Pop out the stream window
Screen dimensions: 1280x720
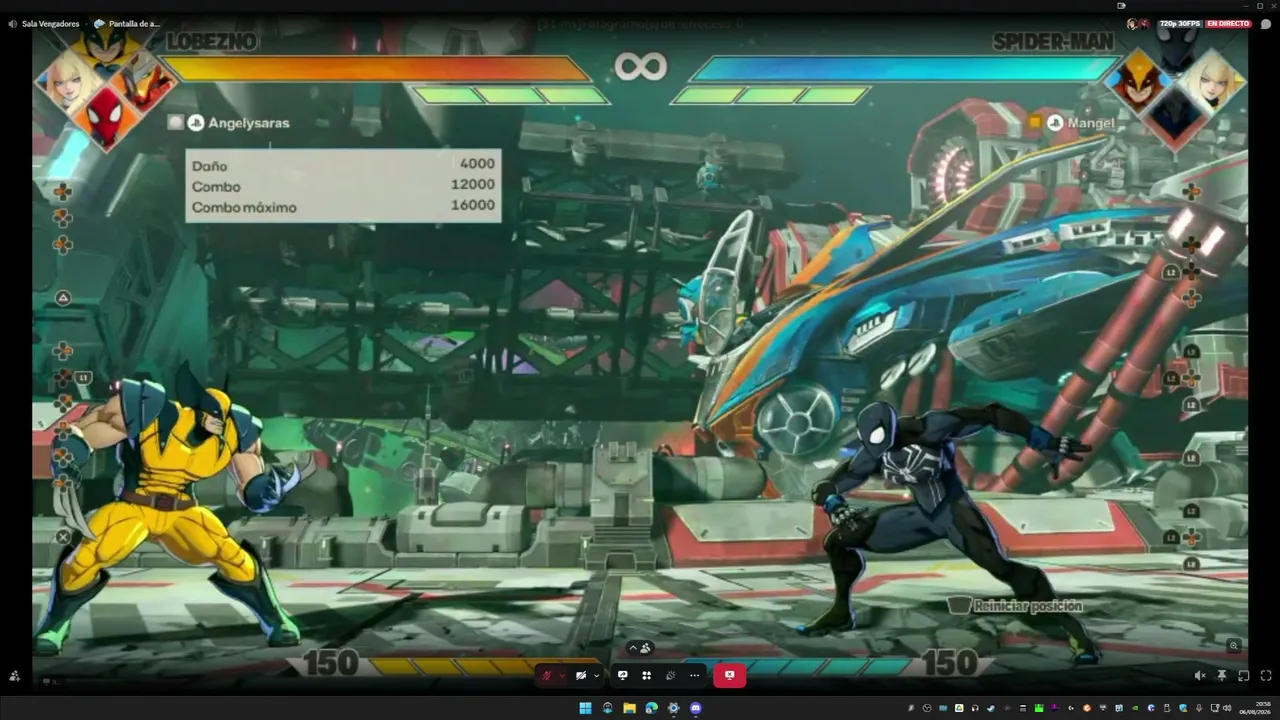point(1244,676)
